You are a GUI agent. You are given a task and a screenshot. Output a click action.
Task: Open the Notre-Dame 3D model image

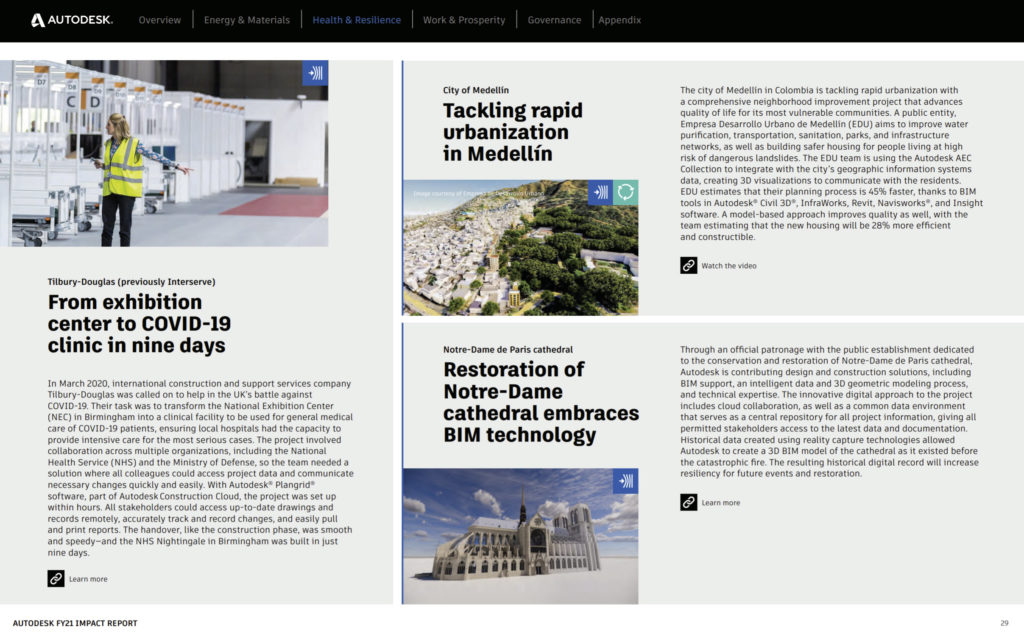click(x=520, y=536)
